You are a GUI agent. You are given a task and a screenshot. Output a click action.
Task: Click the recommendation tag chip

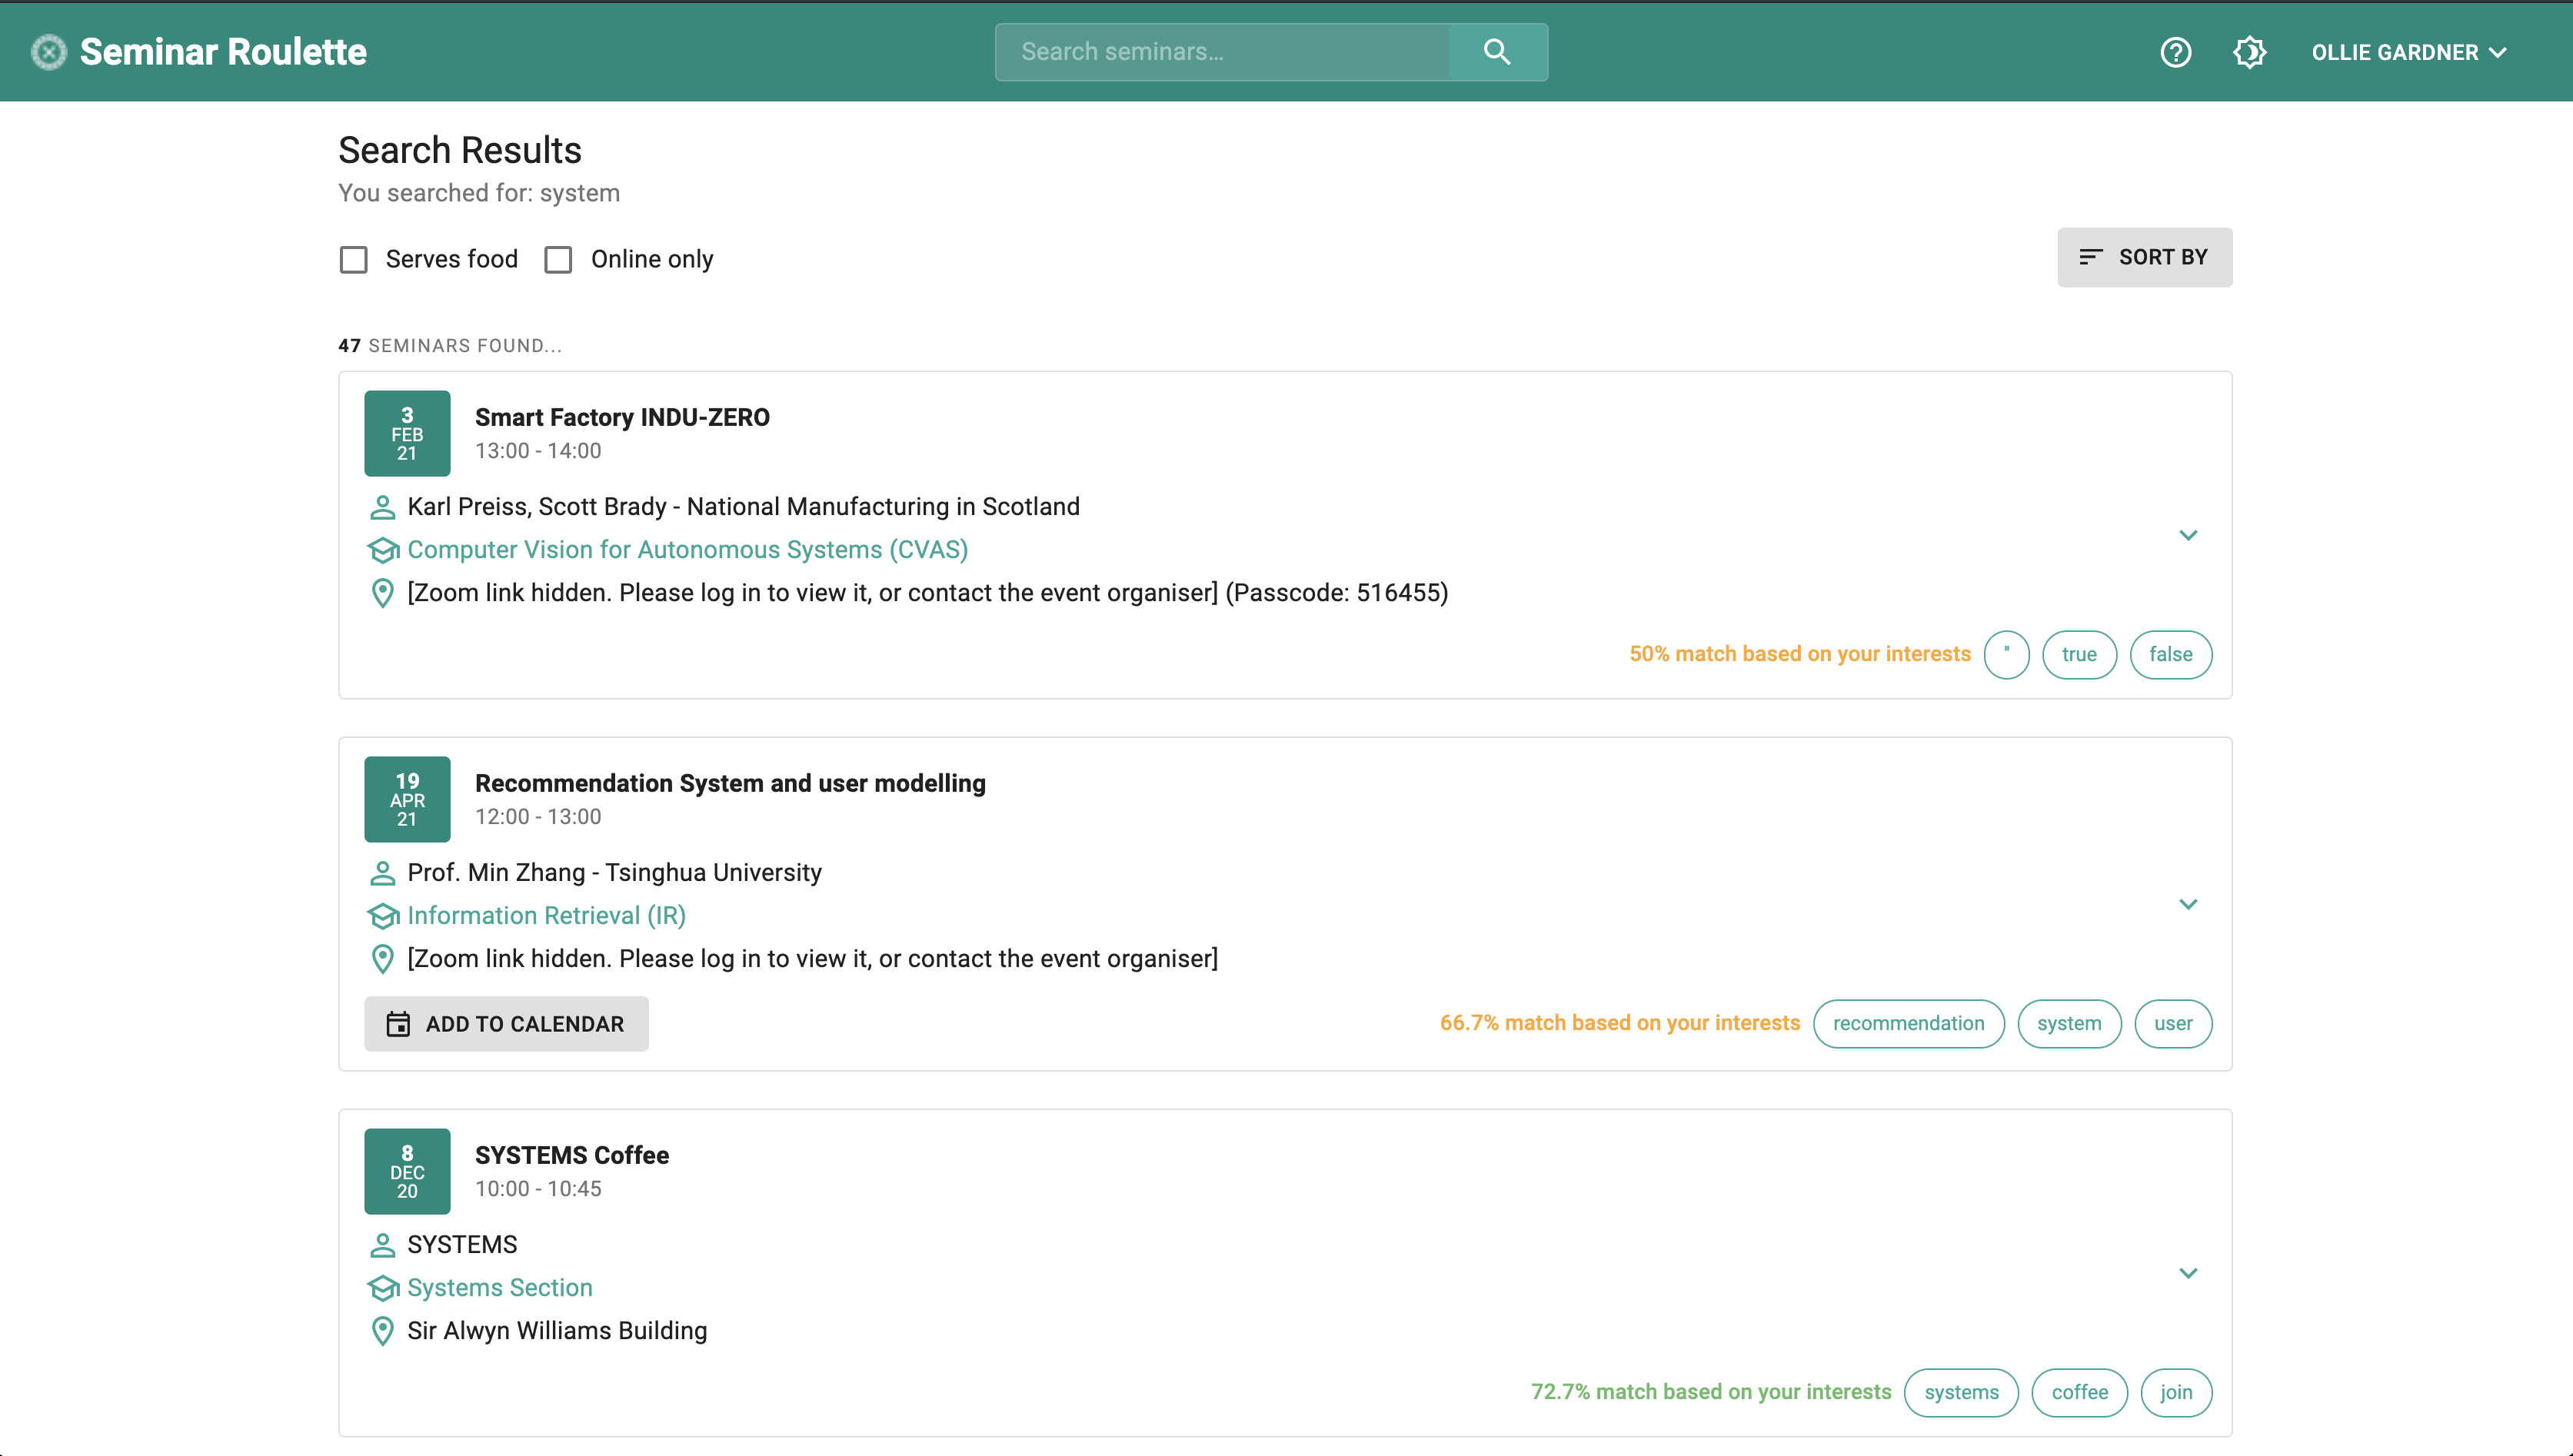tap(1908, 1024)
